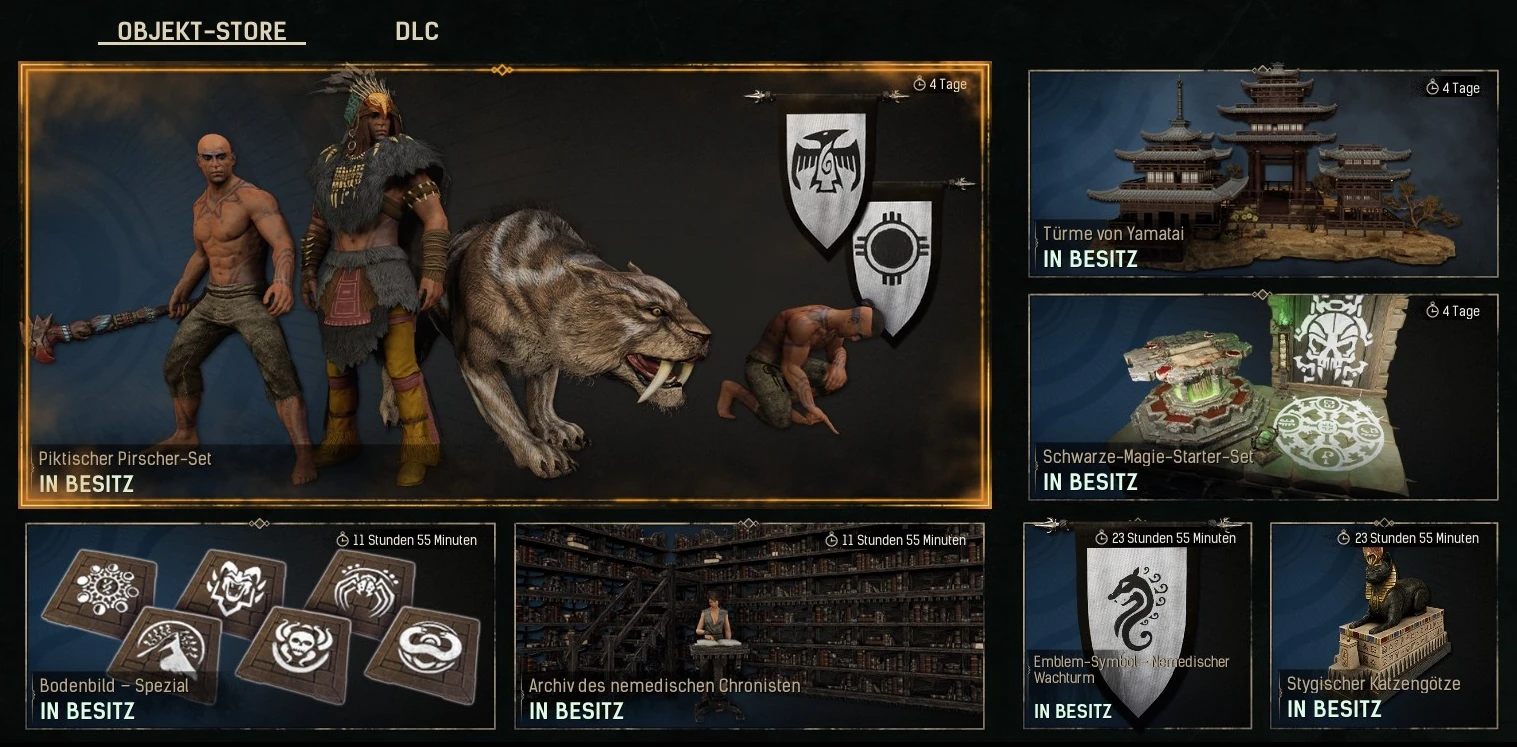
Task: Open the Piktischer Pirscher-Set bundle
Action: click(504, 285)
